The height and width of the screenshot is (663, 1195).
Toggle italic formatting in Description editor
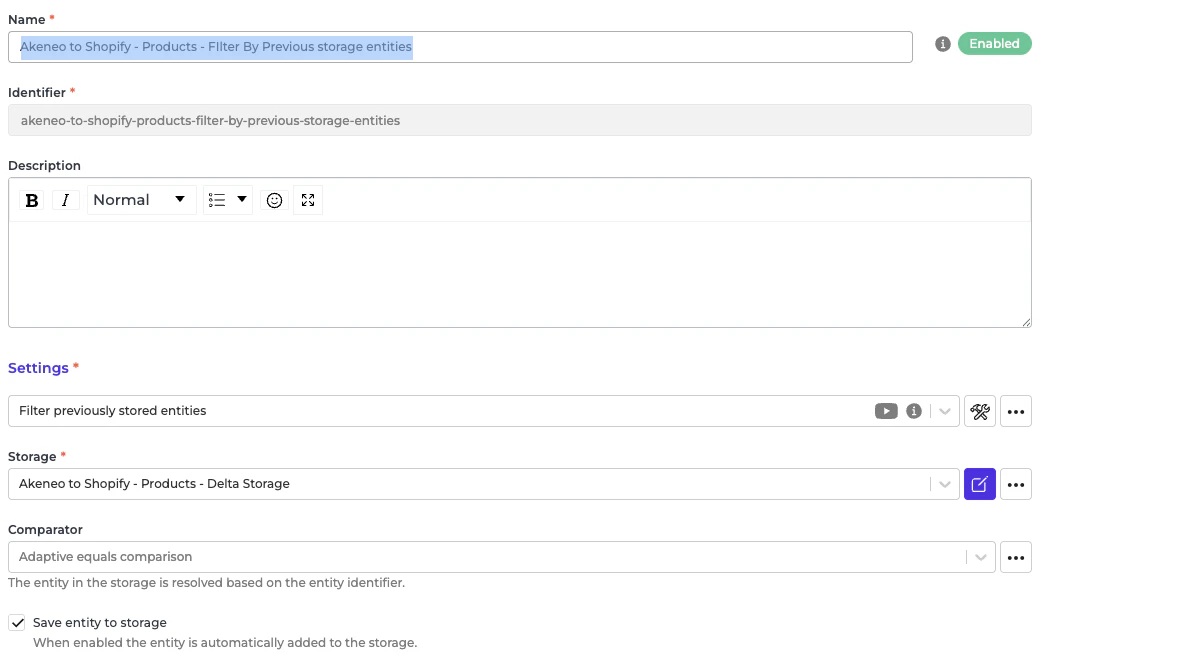pyautogui.click(x=66, y=200)
